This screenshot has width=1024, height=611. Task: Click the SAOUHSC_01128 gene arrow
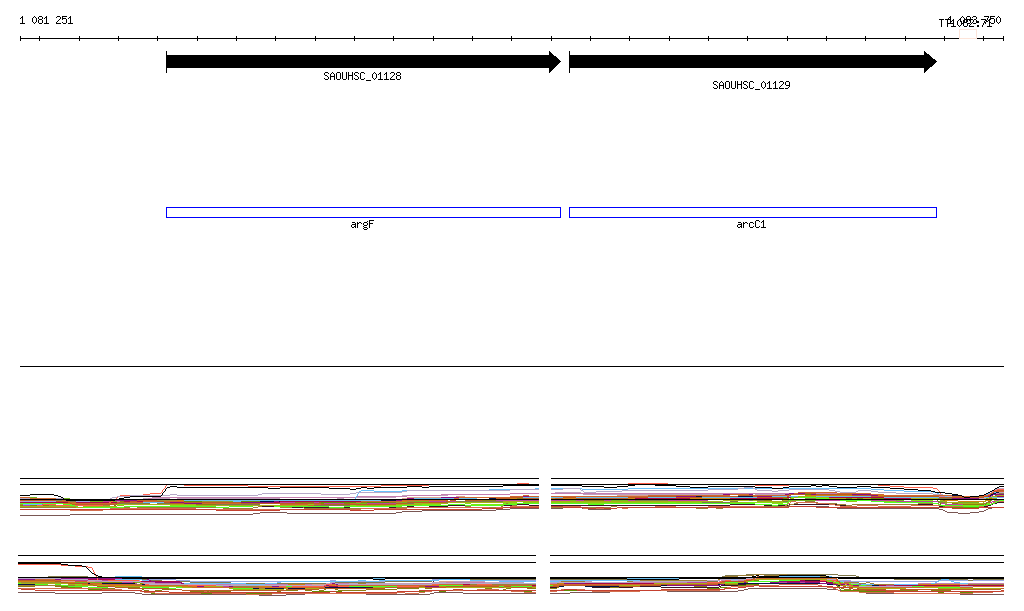[x=363, y=62]
